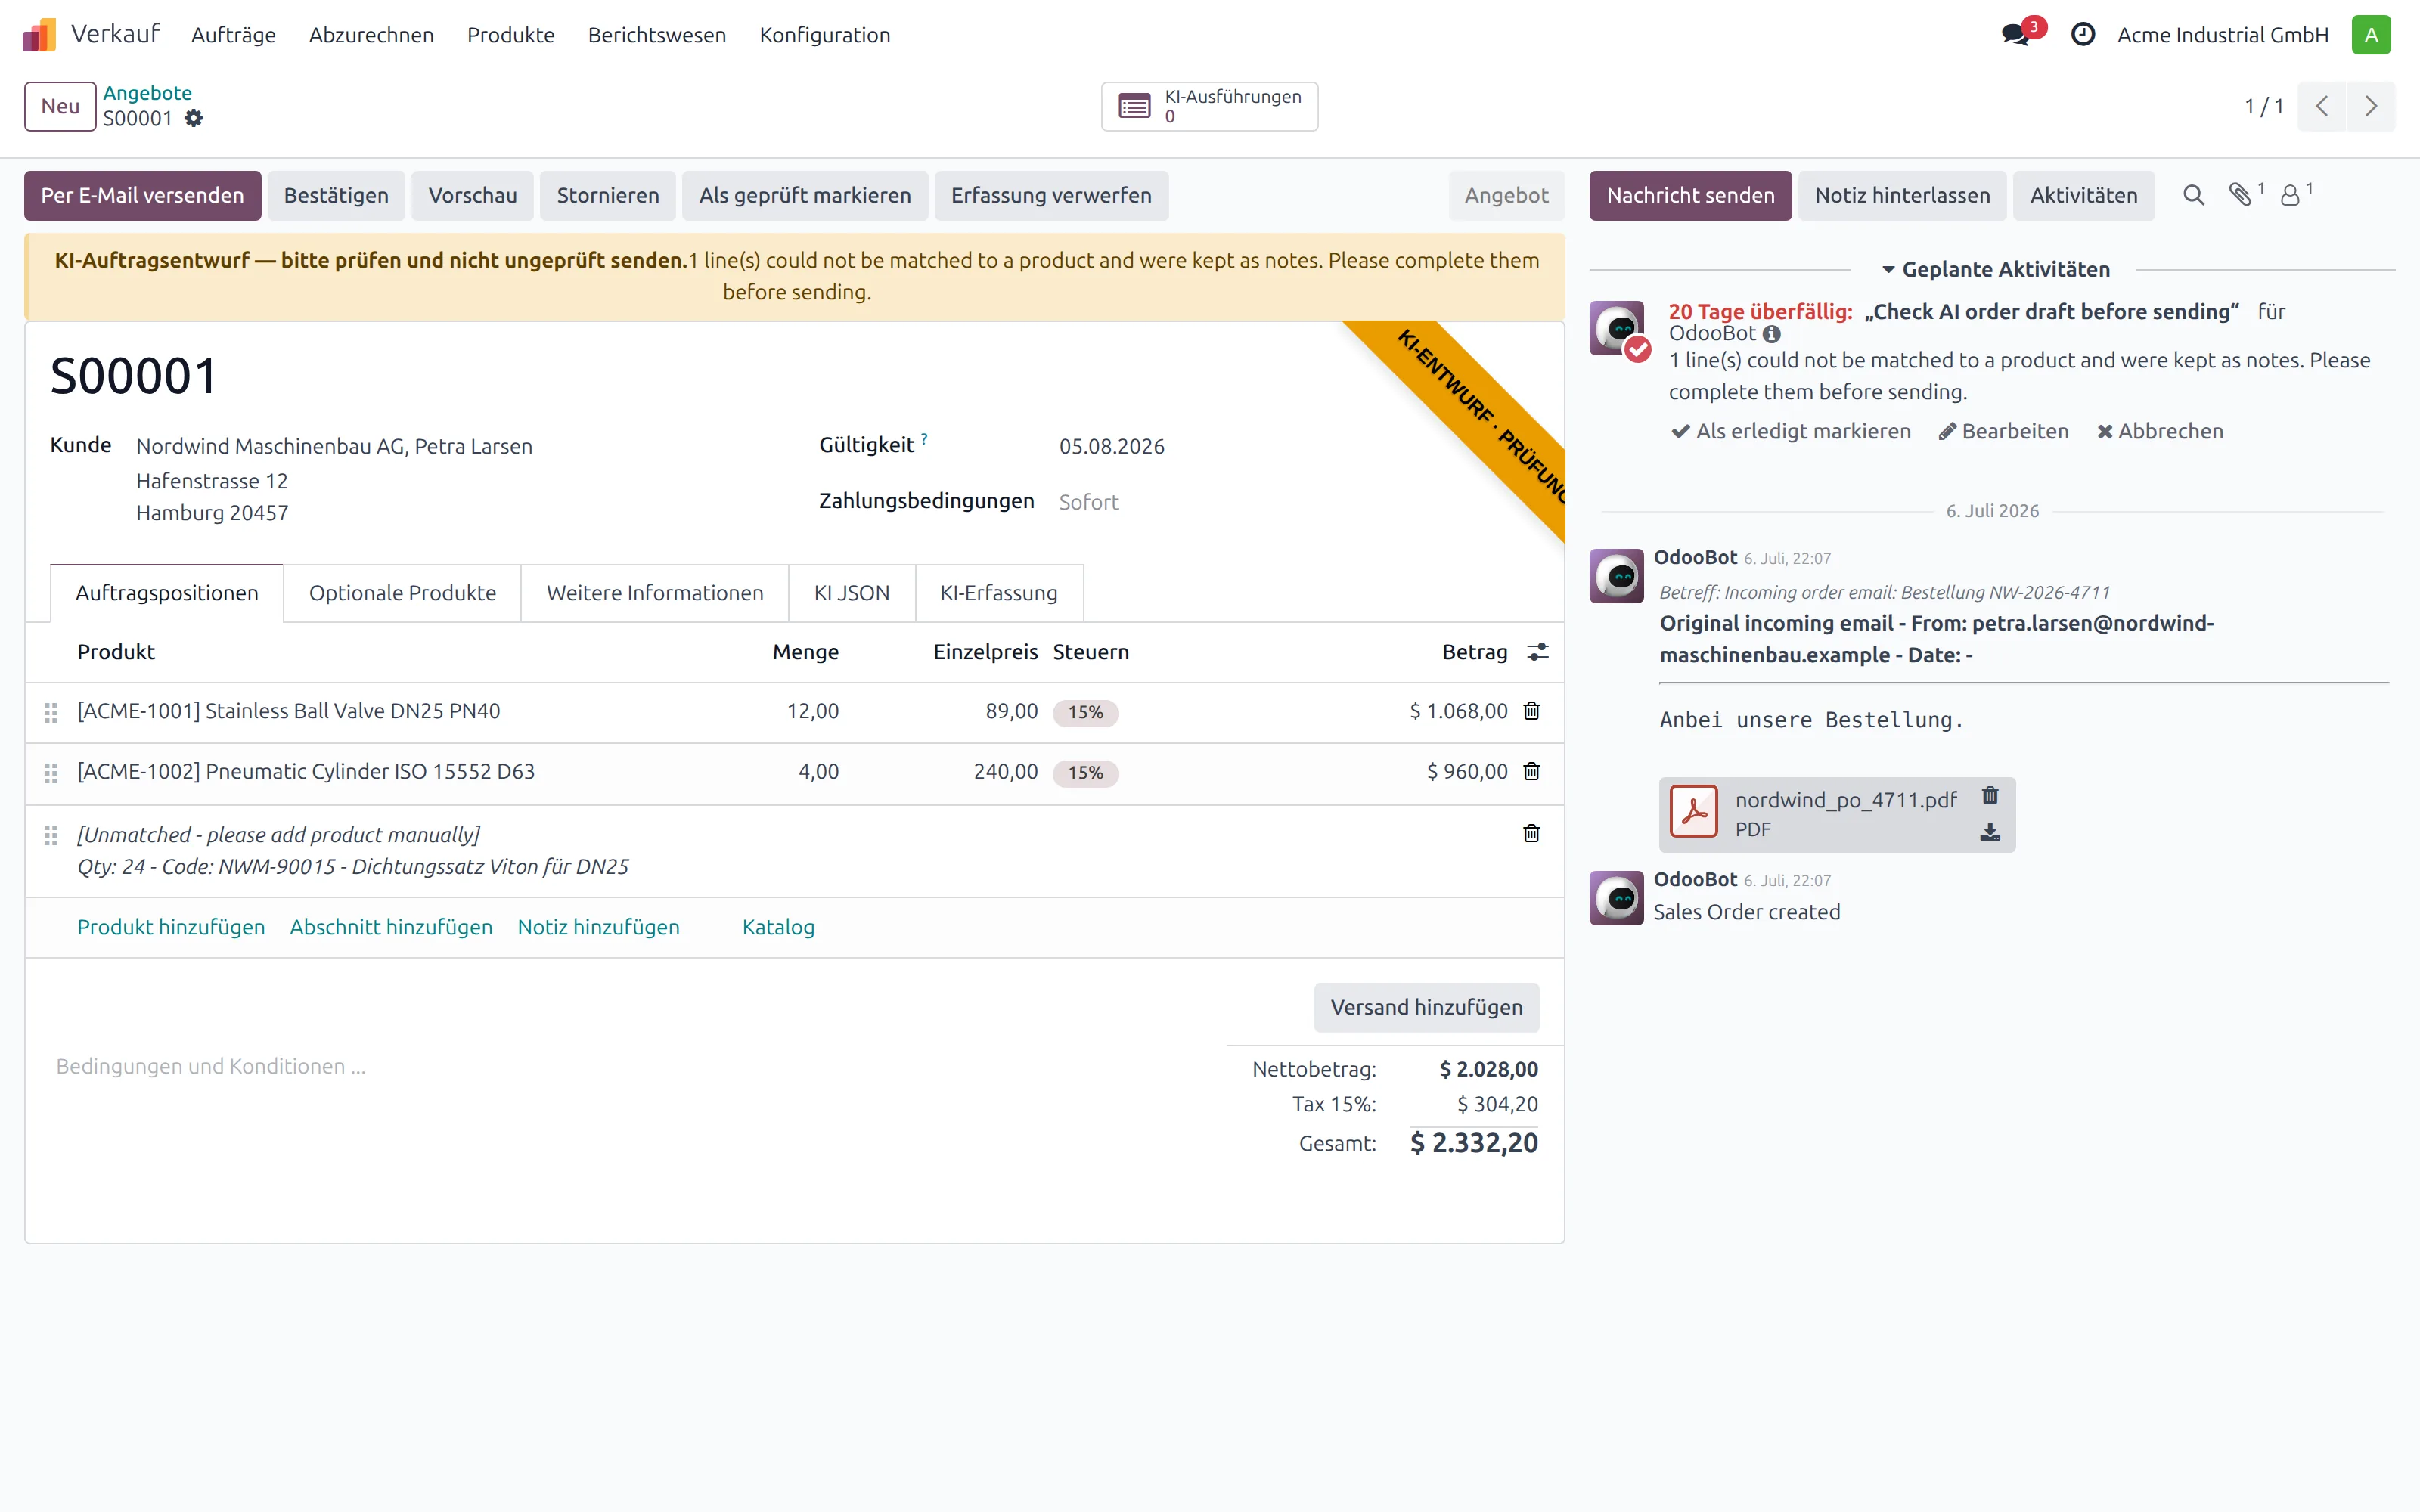Open the green user avatar menu
The width and height of the screenshot is (2420, 1512).
coord(2371,35)
